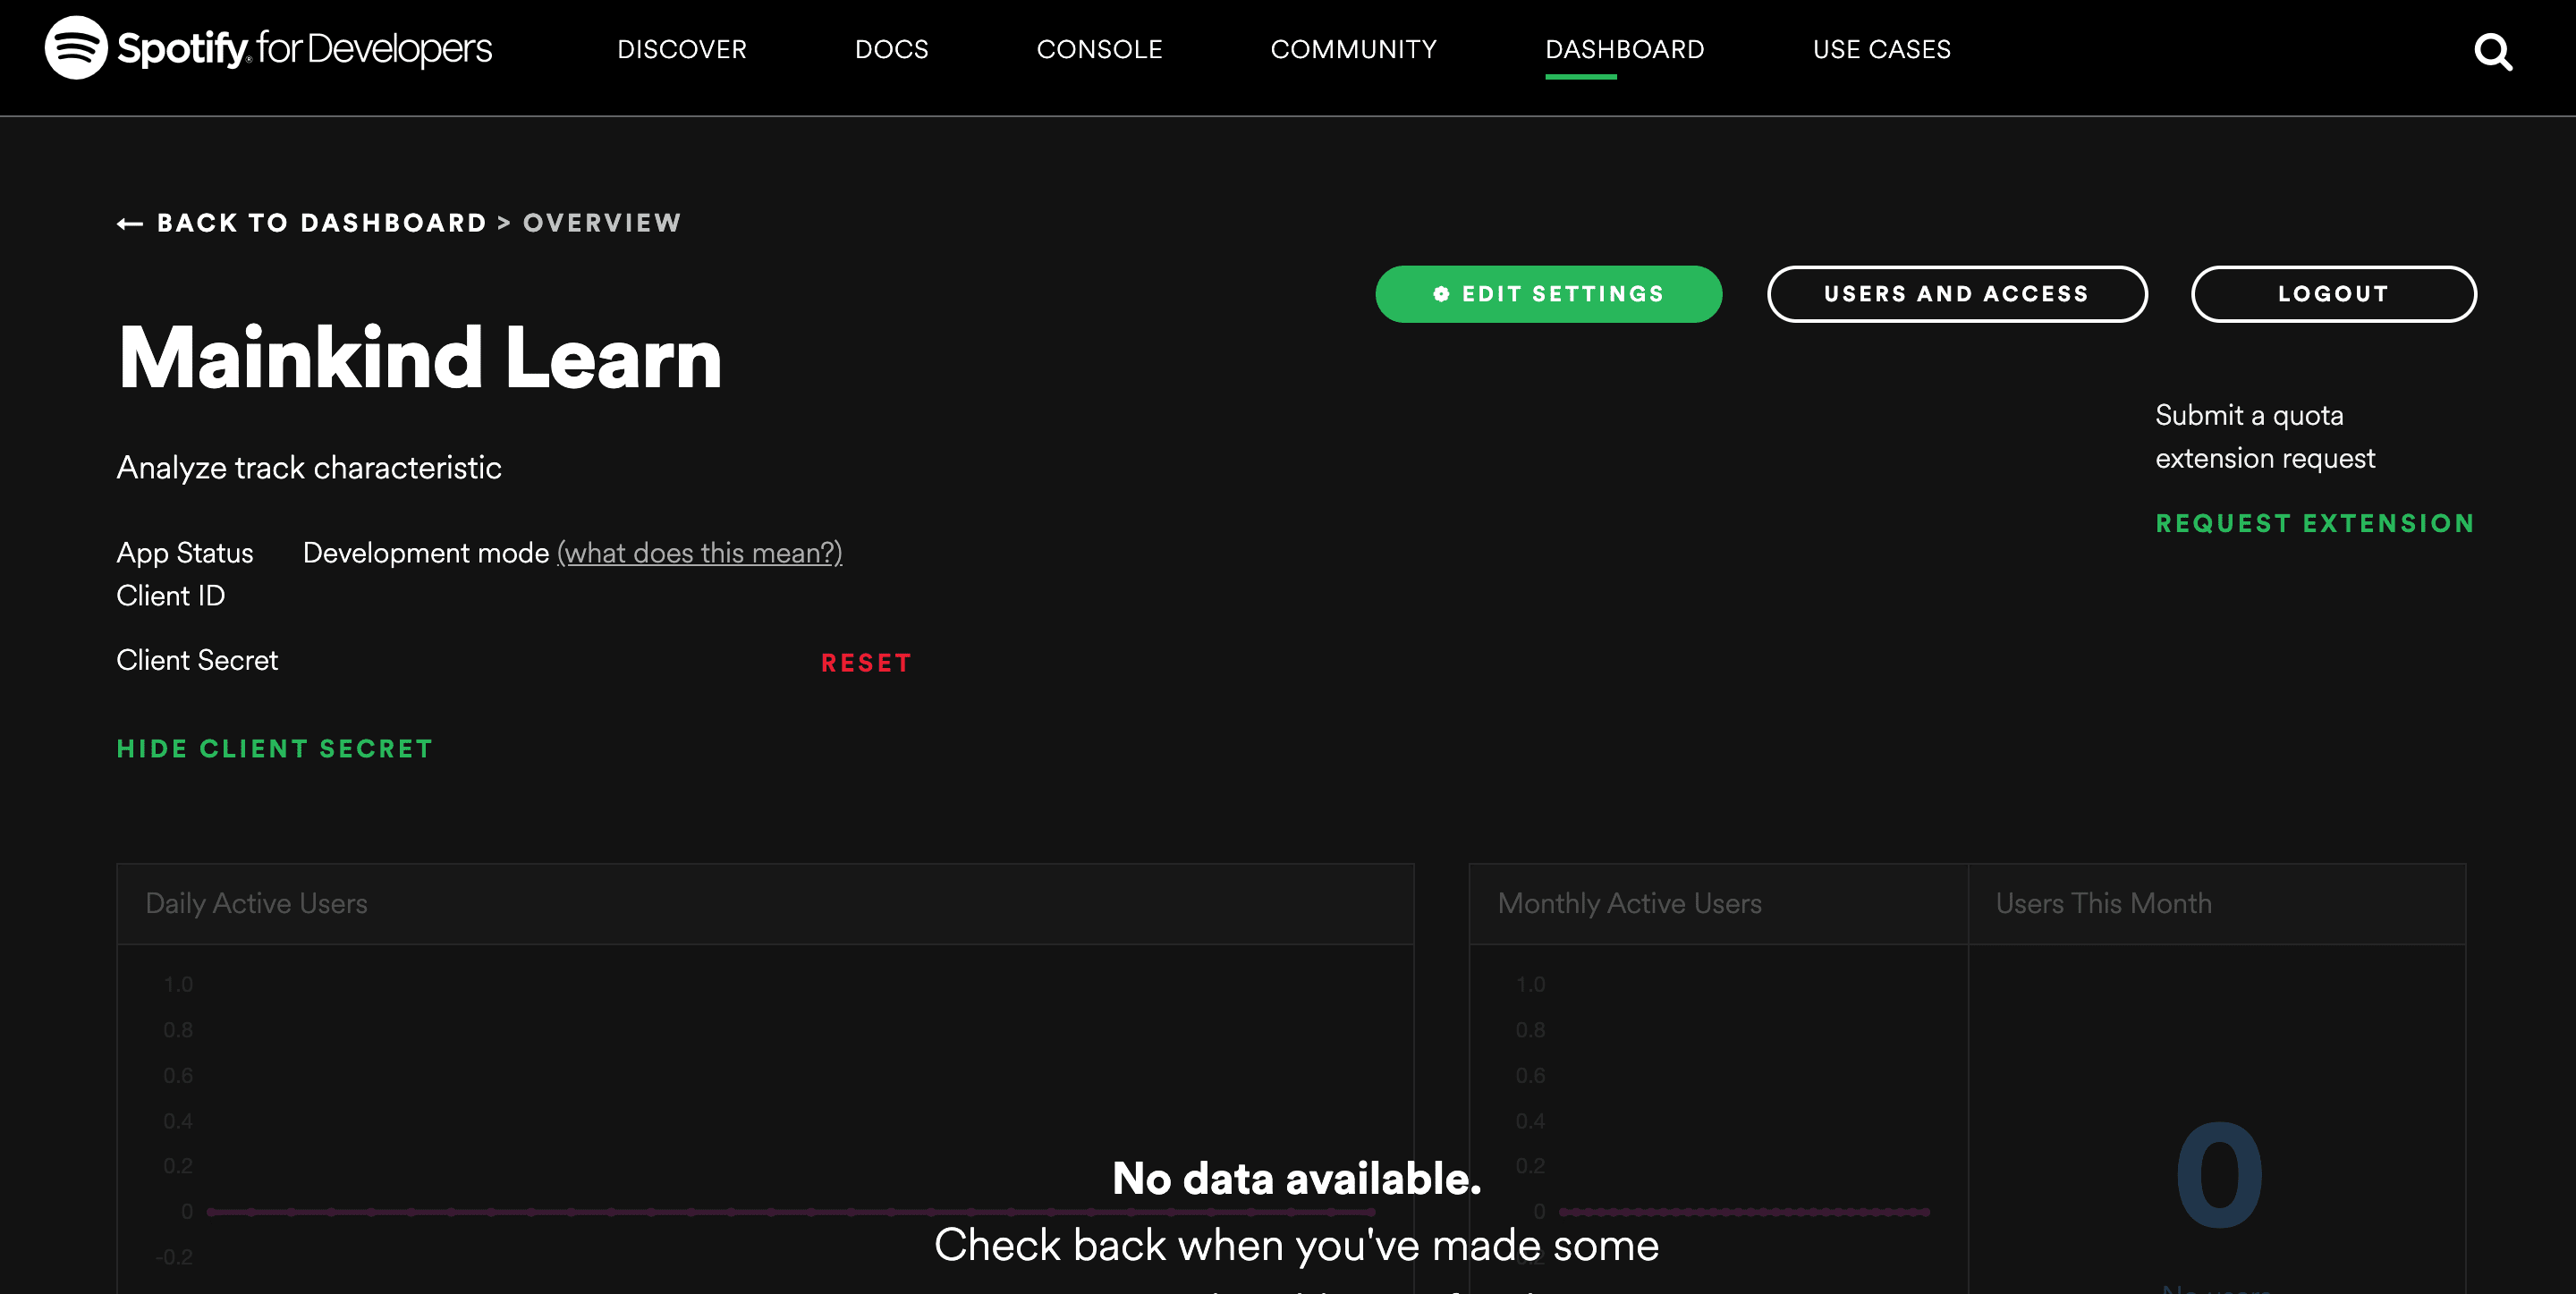Click the Overview breadcrumb text
Image resolution: width=2576 pixels, height=1294 pixels.
point(602,223)
